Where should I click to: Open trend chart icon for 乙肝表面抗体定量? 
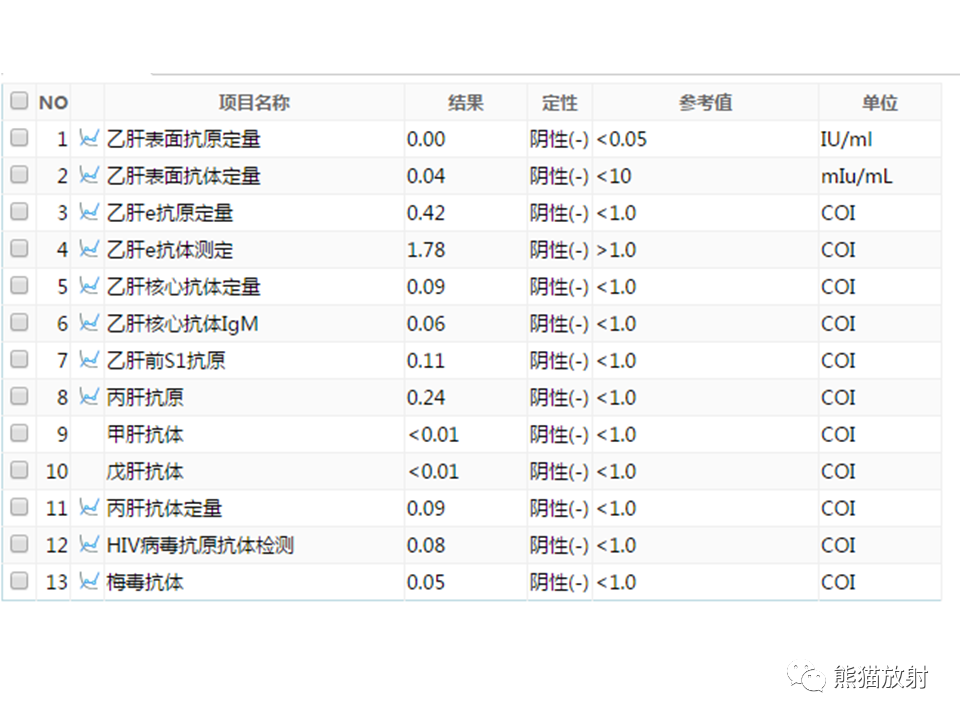click(89, 176)
